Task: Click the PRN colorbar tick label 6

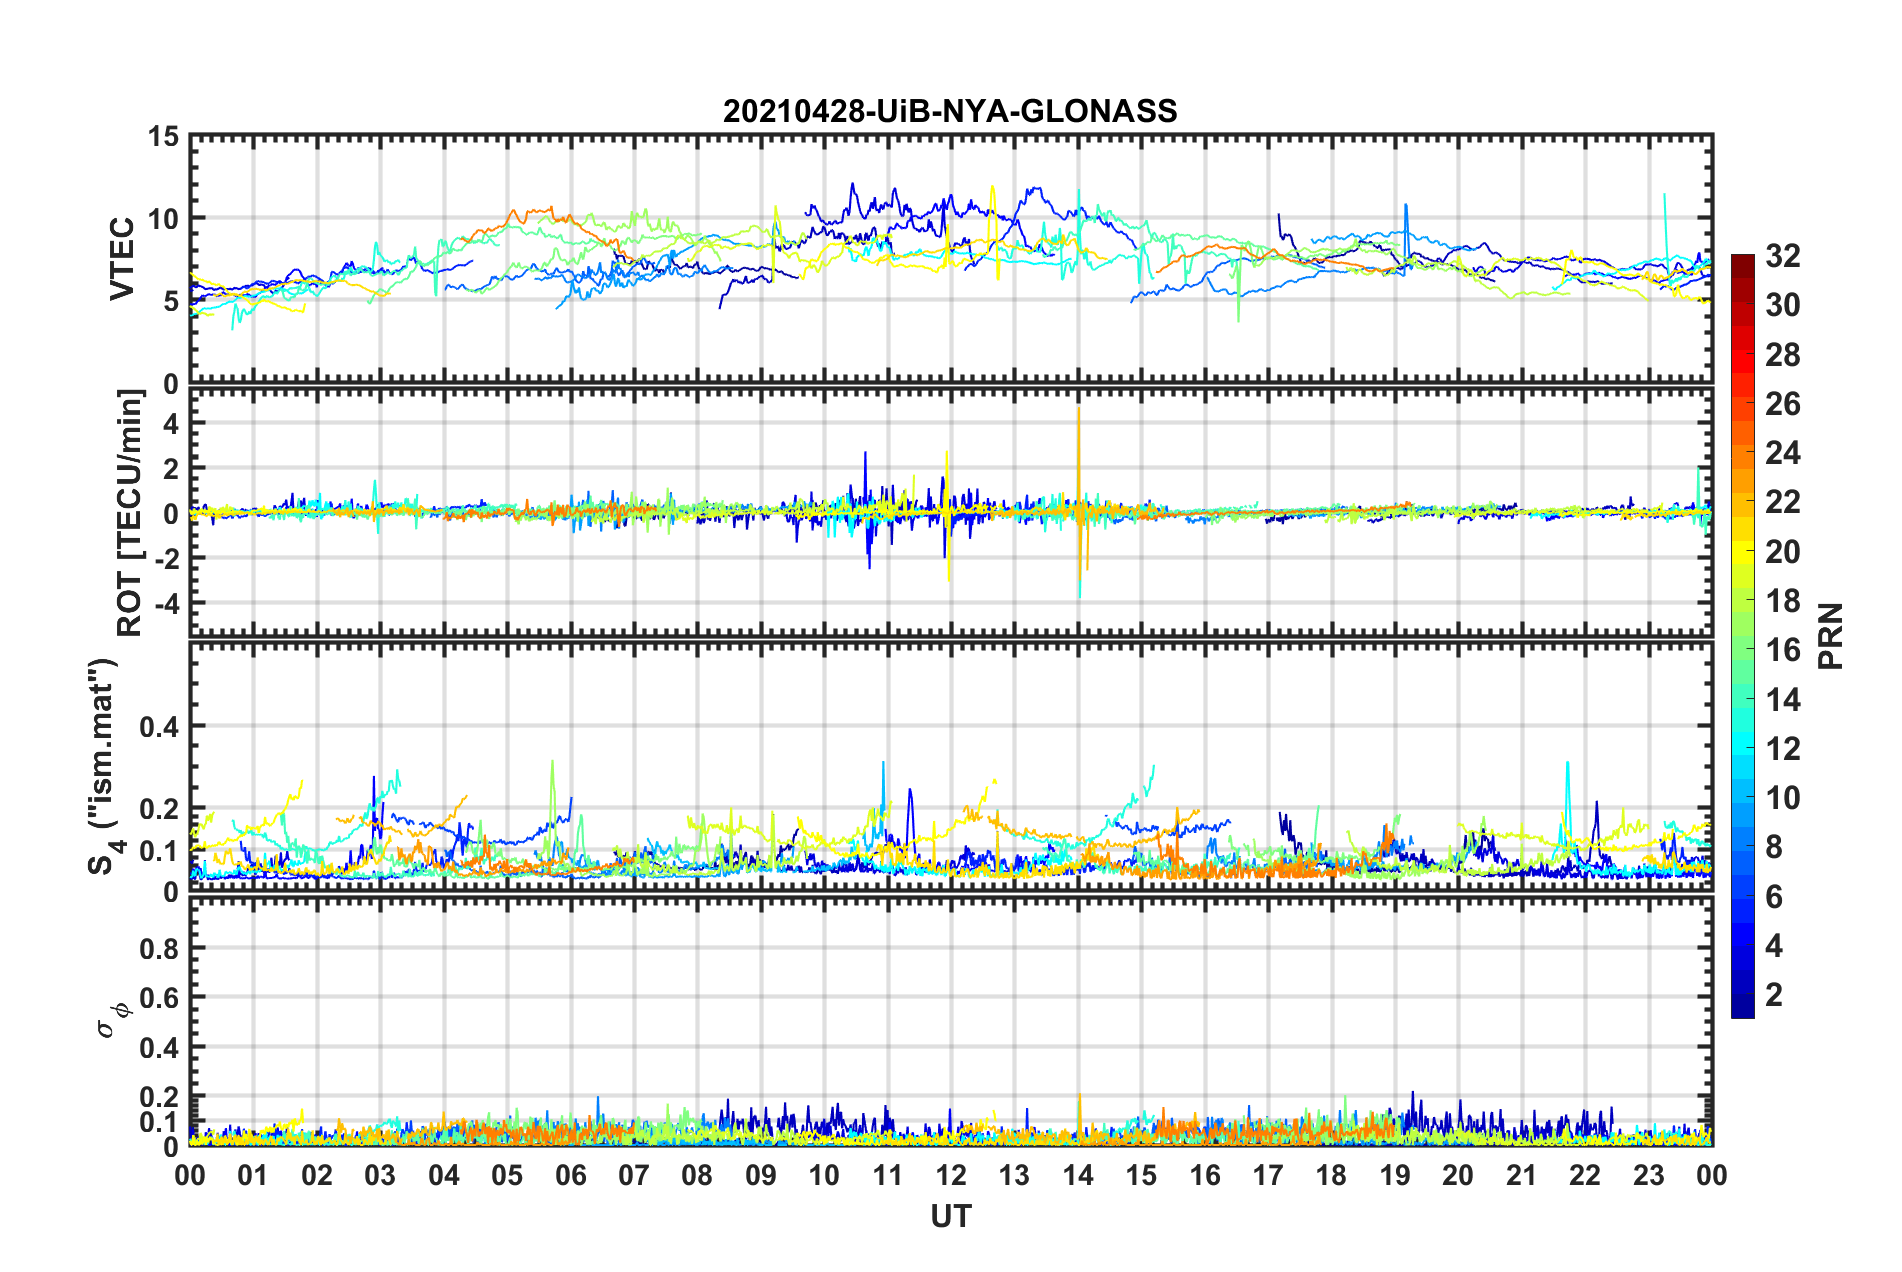Action: pyautogui.click(x=1774, y=897)
